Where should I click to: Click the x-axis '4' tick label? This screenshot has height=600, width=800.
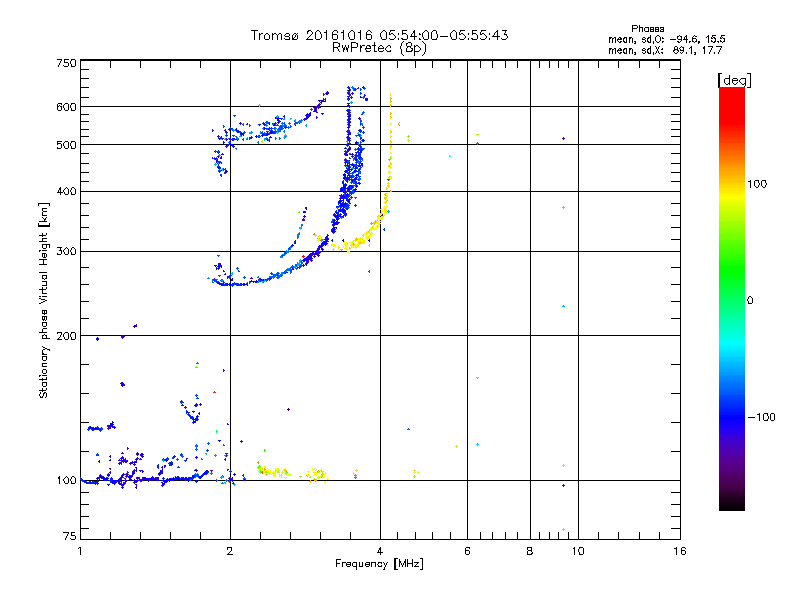380,551
